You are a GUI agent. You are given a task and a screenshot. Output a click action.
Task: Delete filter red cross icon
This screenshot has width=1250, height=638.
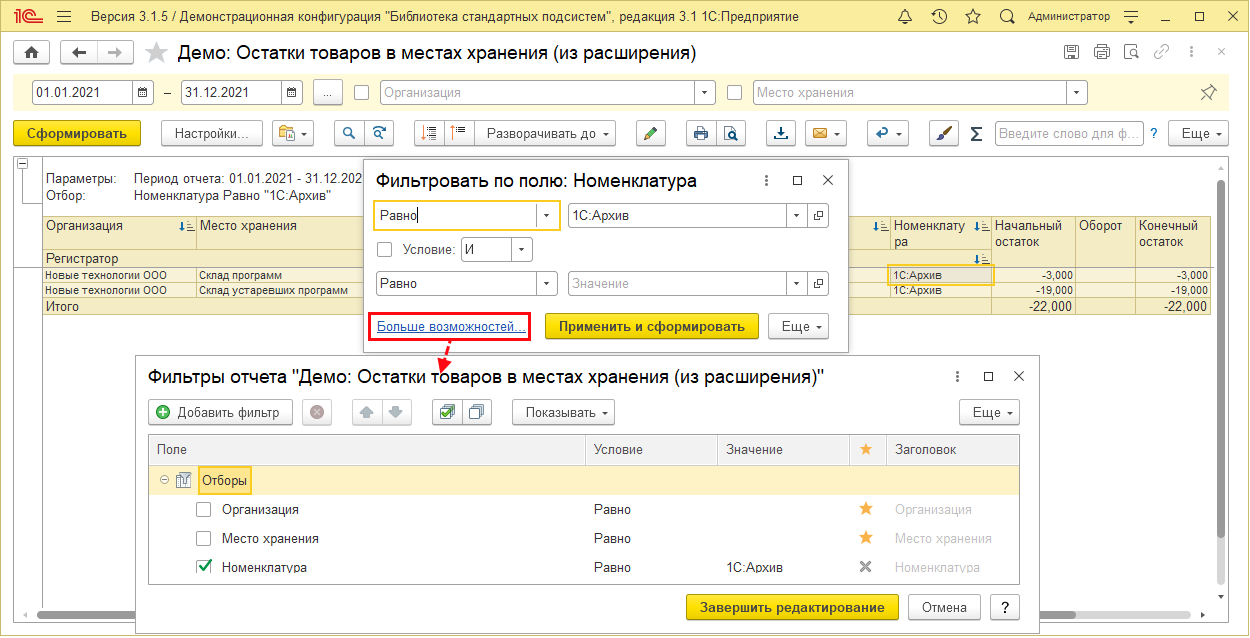(317, 412)
